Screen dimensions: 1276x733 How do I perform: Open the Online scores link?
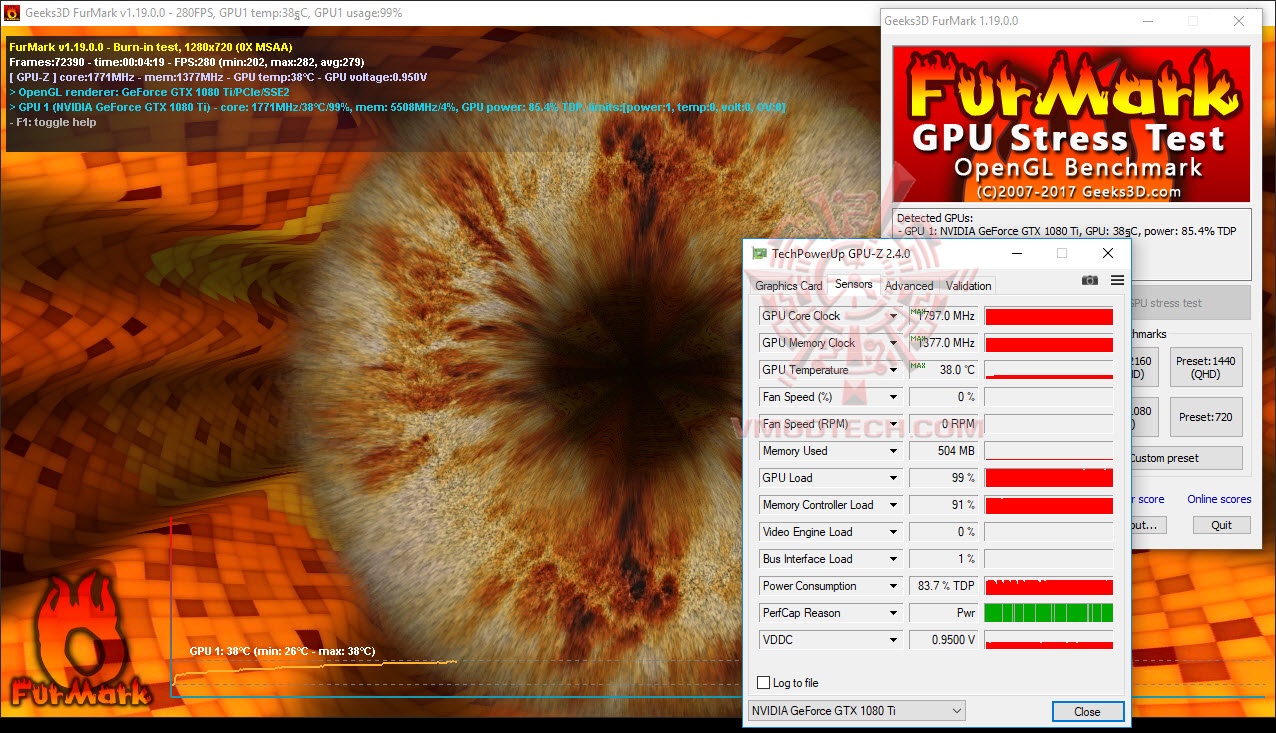click(1219, 499)
